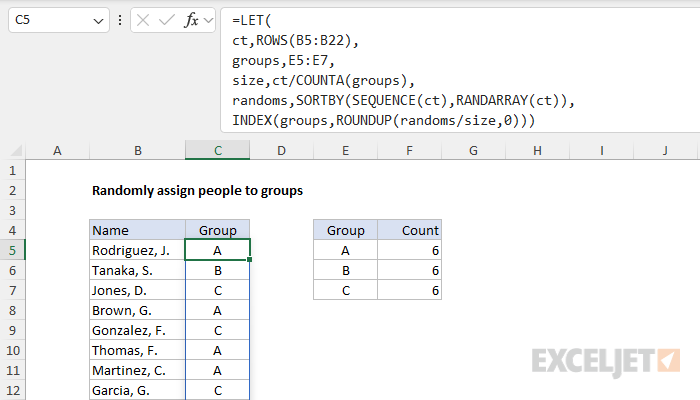Select column F header

pos(409,150)
